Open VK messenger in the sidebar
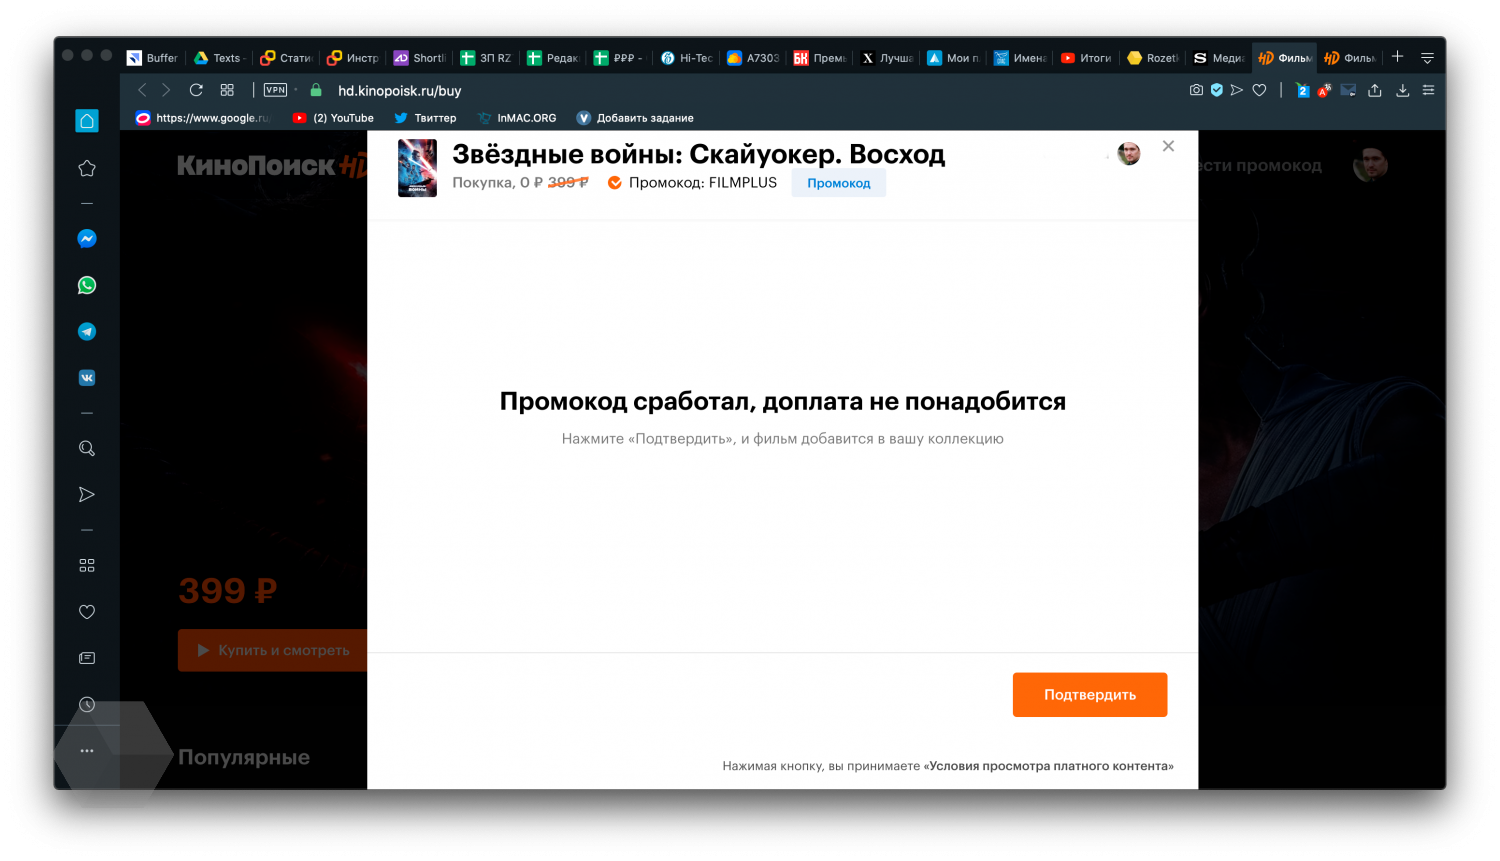 click(87, 378)
